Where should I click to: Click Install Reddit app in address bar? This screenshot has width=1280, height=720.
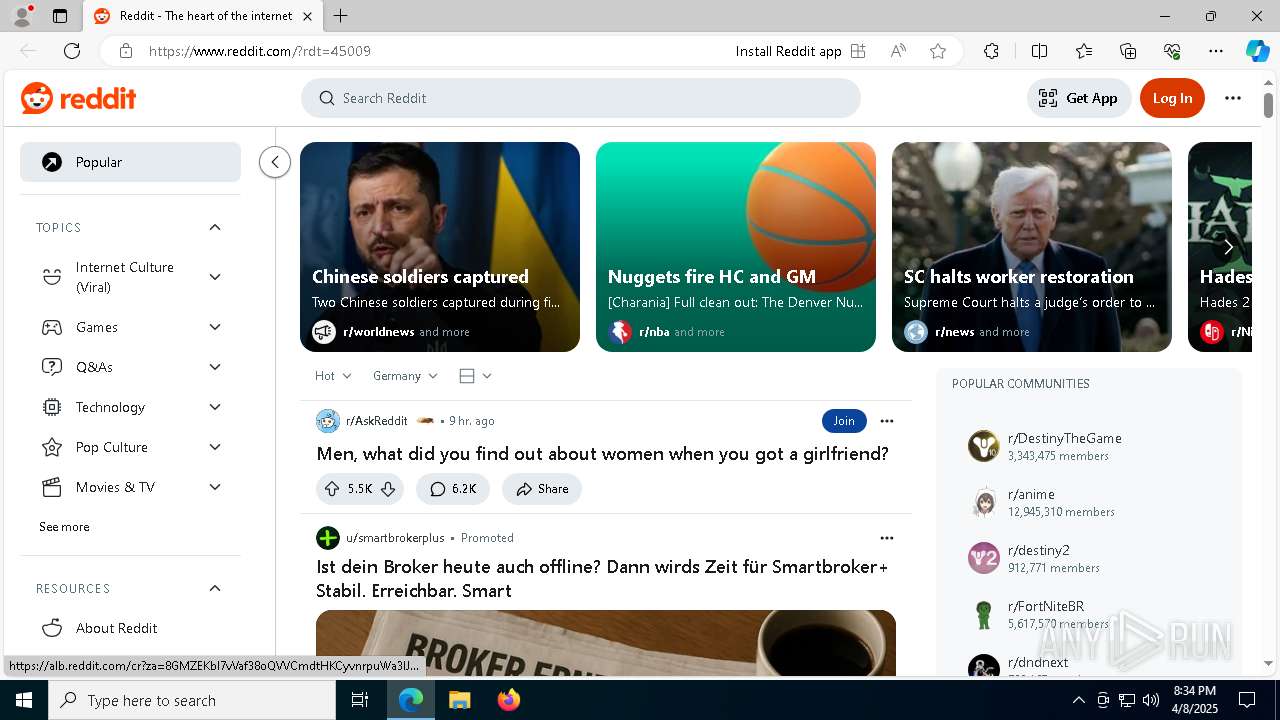(800, 51)
